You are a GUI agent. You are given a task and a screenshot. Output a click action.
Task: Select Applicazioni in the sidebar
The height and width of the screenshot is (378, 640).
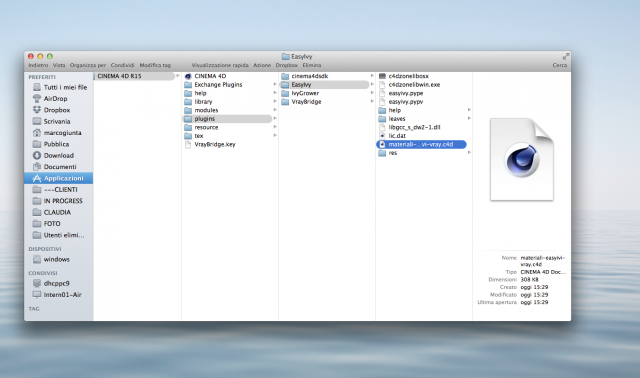[x=58, y=178]
